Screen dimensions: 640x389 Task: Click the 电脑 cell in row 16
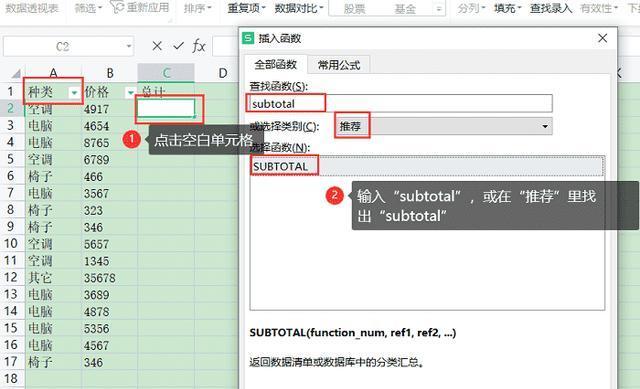53,345
